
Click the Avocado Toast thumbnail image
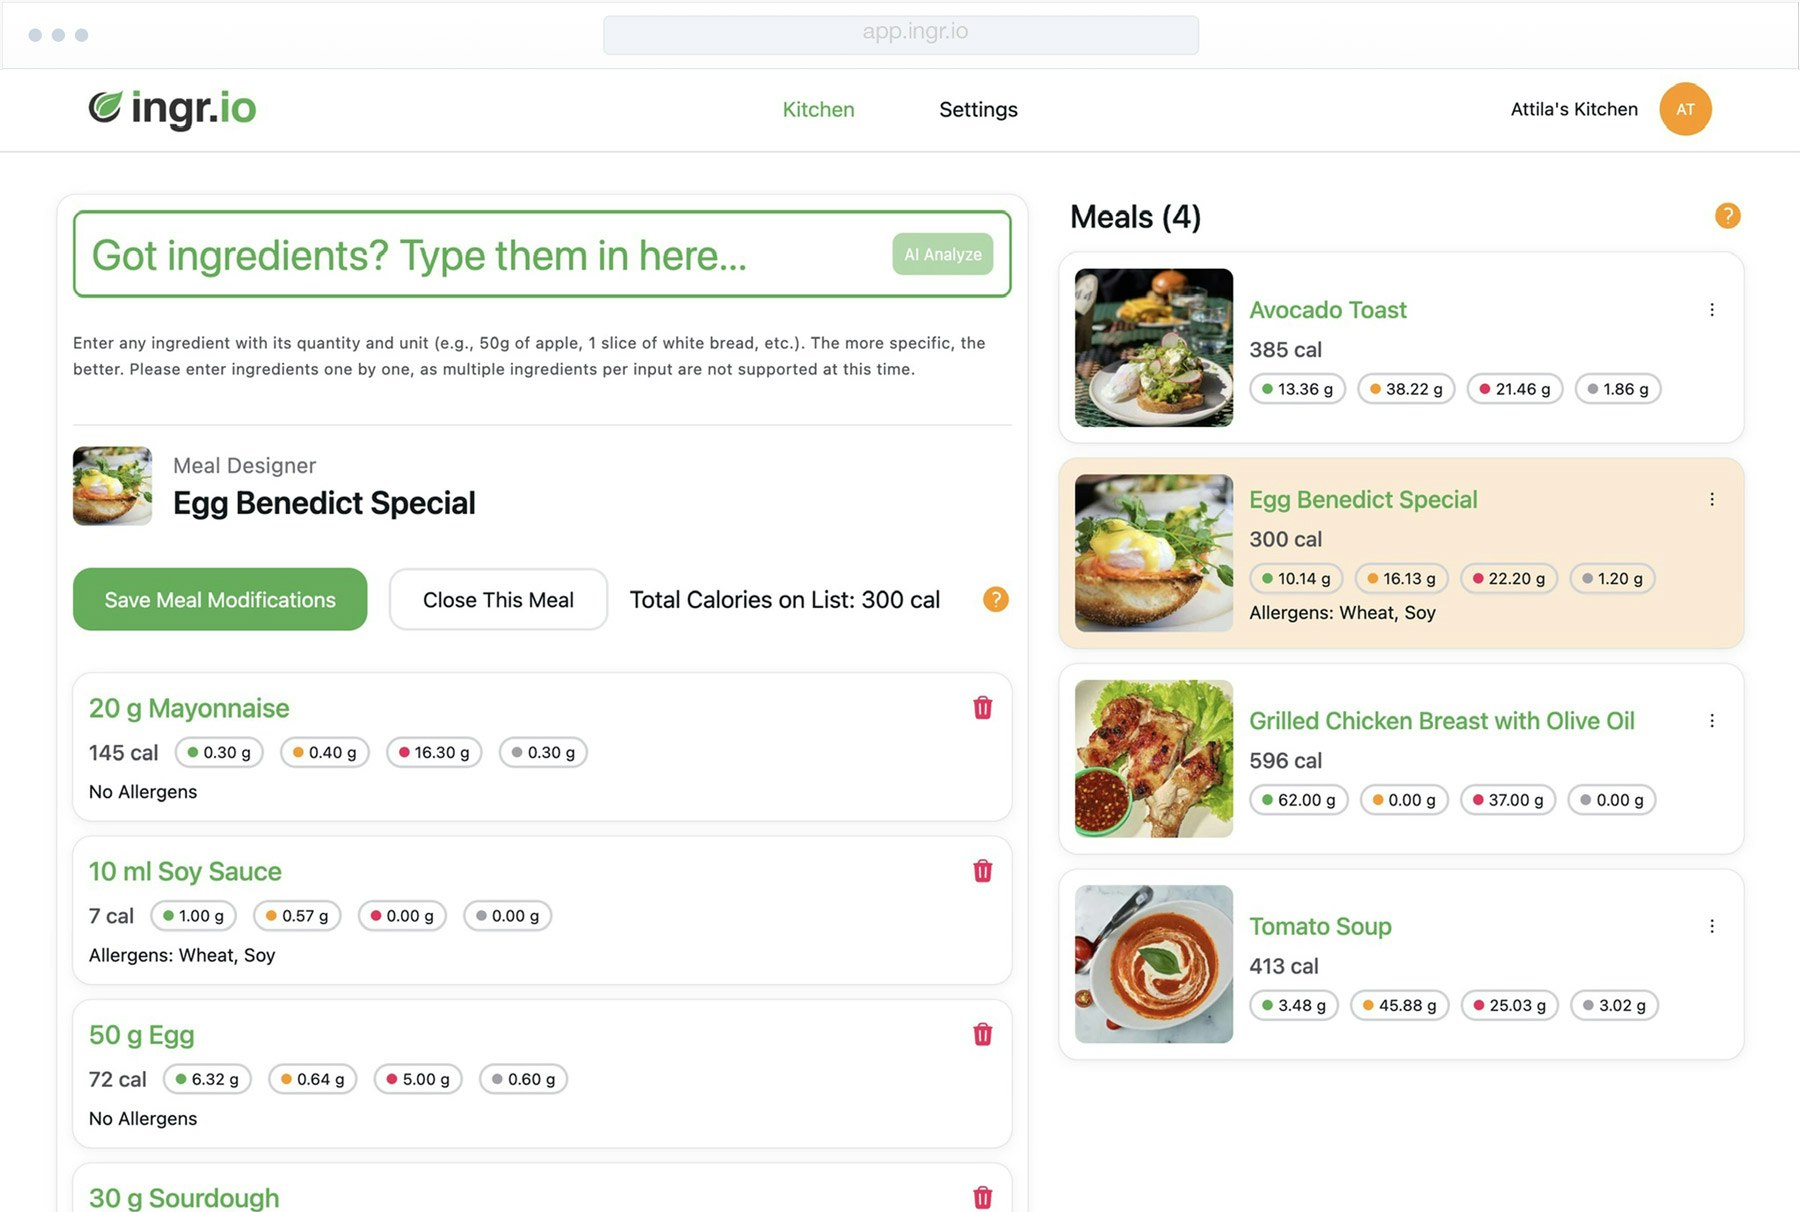[x=1153, y=347]
